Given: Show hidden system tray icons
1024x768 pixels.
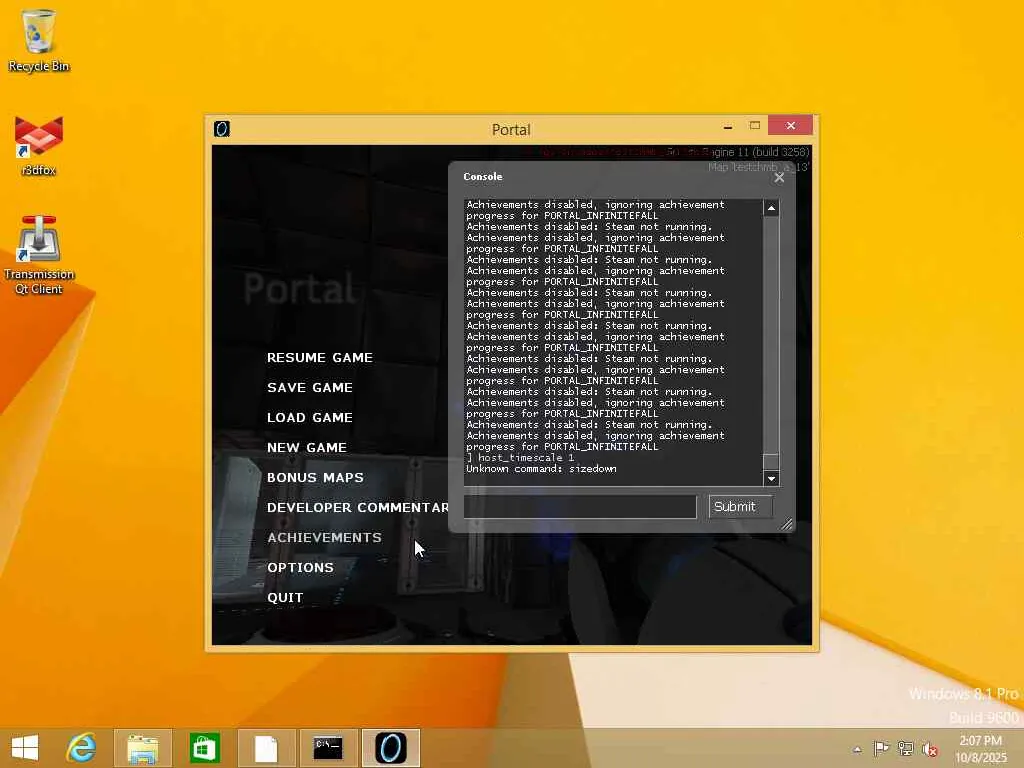Looking at the screenshot, I should (857, 749).
